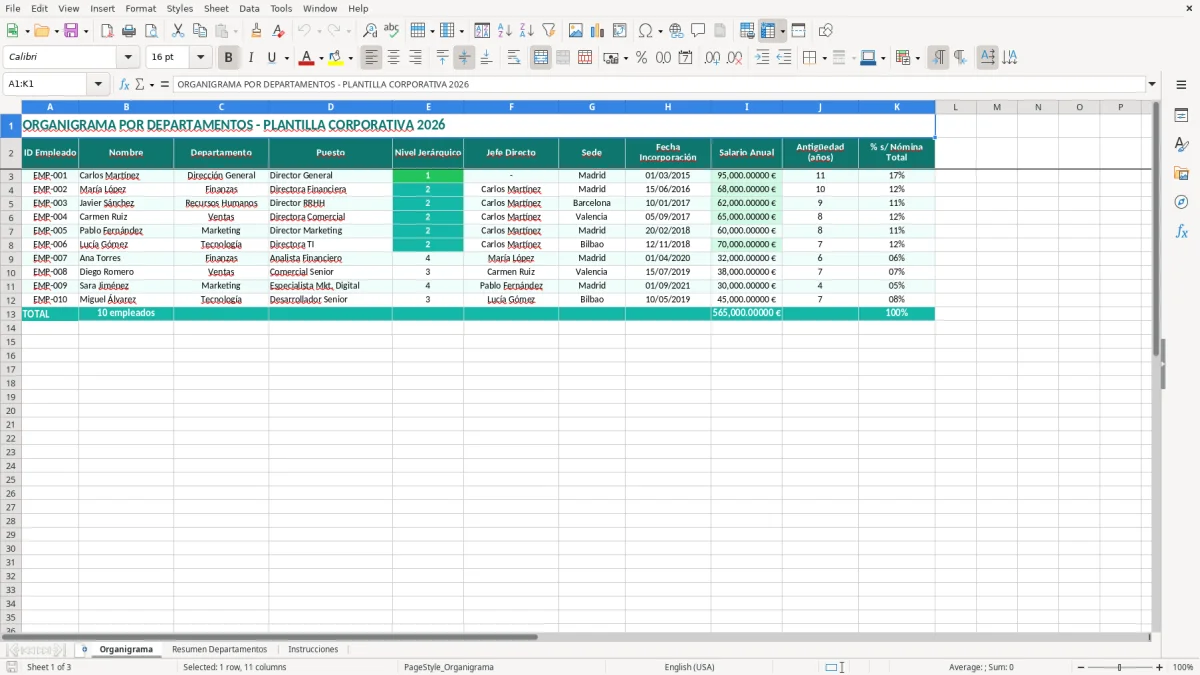This screenshot has width=1200, height=675.
Task: Toggle Center Vertically alignment
Action: (464, 58)
